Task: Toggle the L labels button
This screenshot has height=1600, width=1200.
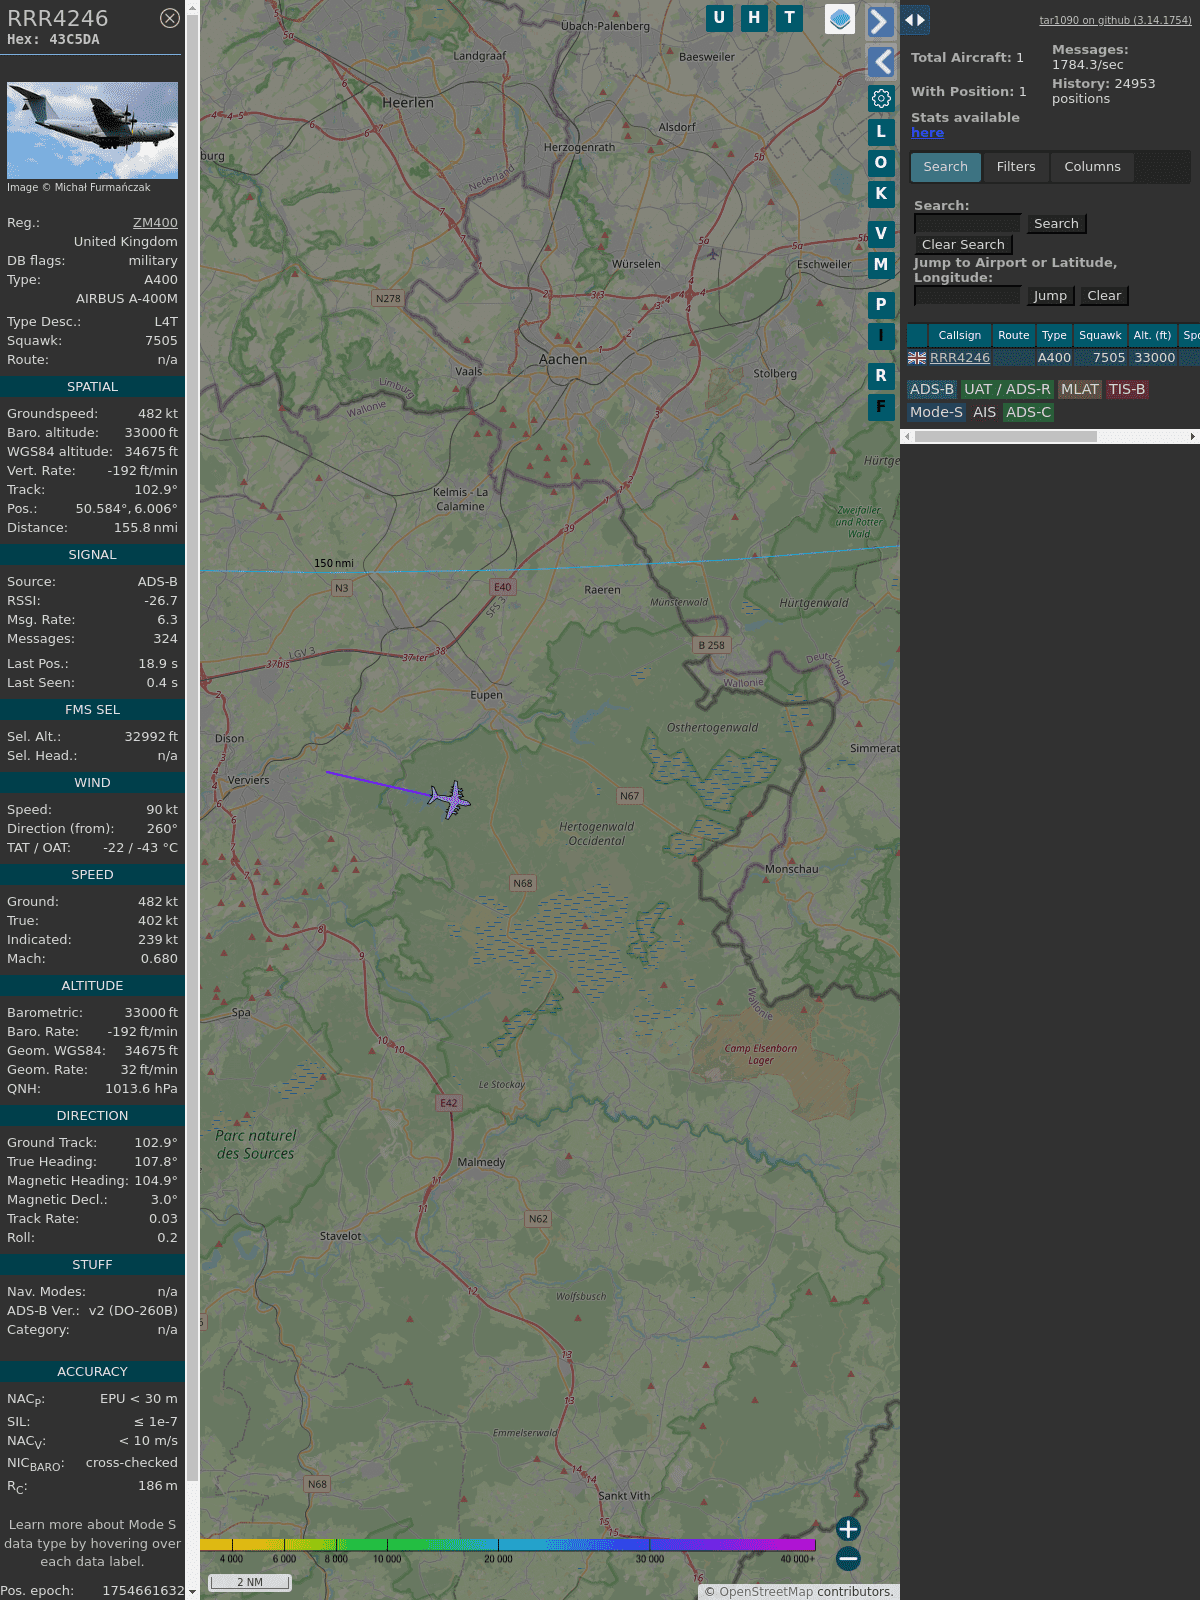Action: coord(881,132)
